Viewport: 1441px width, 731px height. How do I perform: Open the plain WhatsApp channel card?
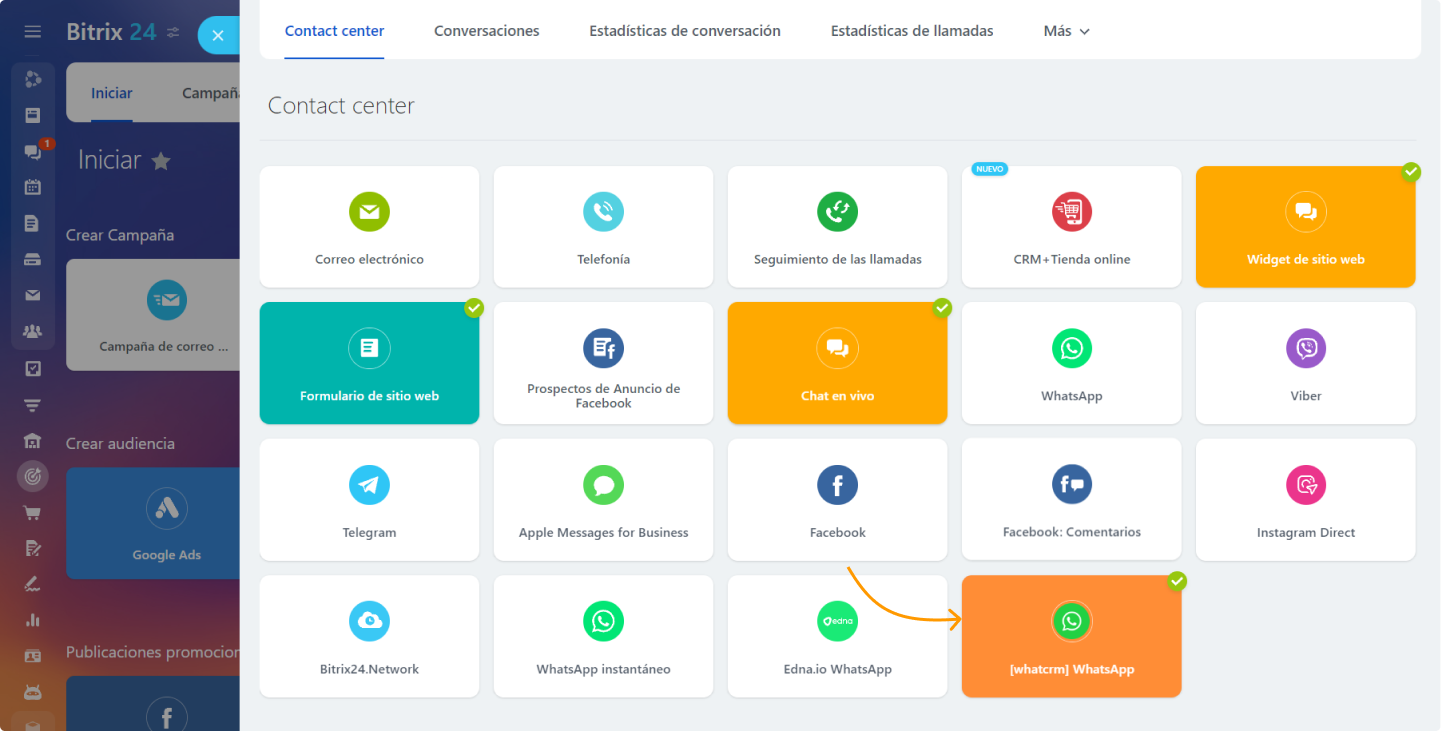pyautogui.click(x=1071, y=363)
